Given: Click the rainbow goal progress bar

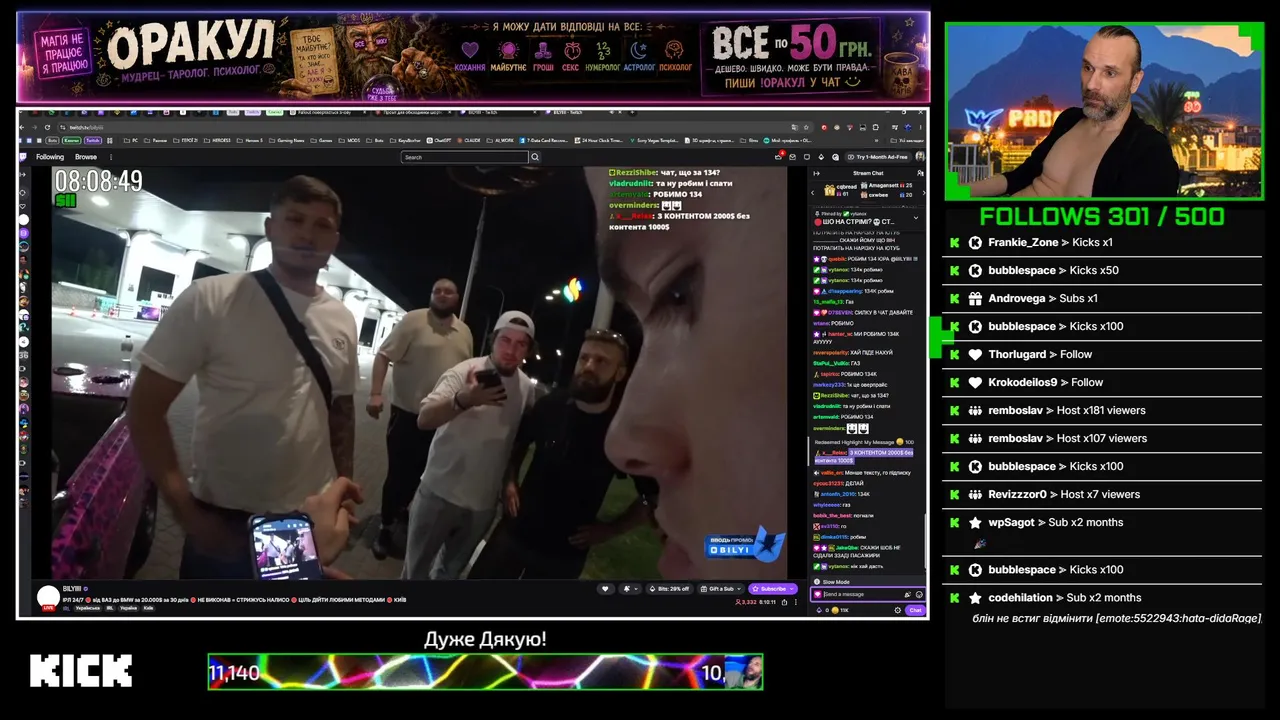Looking at the screenshot, I should tap(485, 672).
